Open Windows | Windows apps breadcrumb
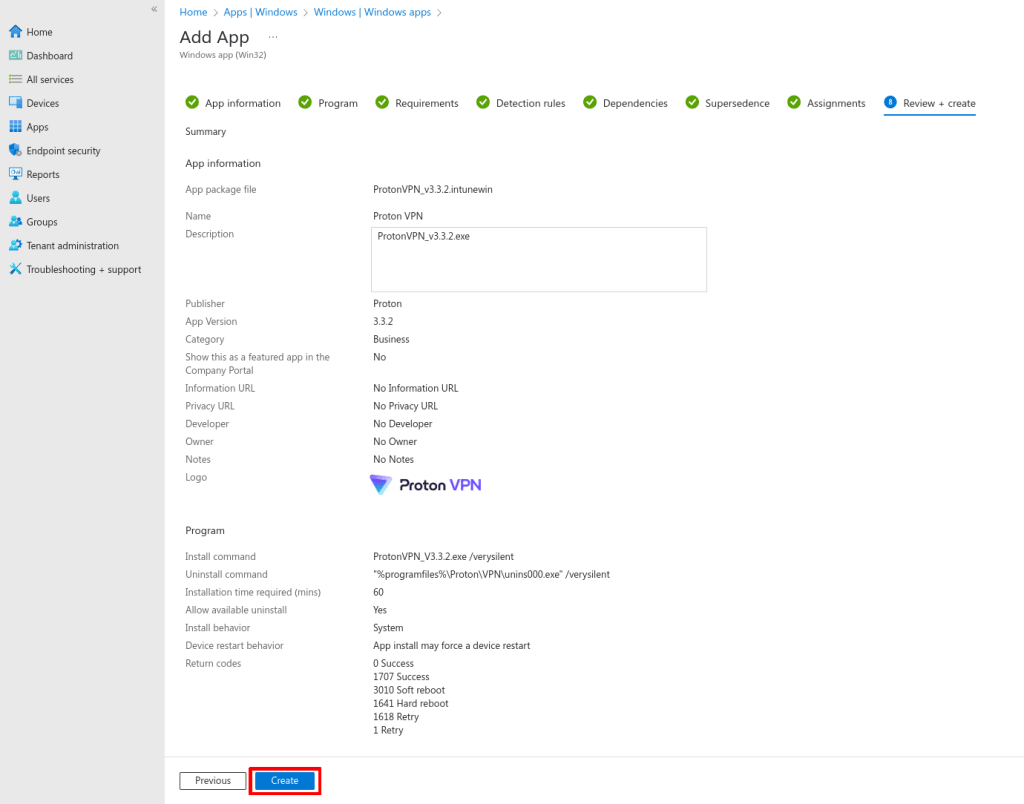The image size is (1024, 804). click(372, 12)
